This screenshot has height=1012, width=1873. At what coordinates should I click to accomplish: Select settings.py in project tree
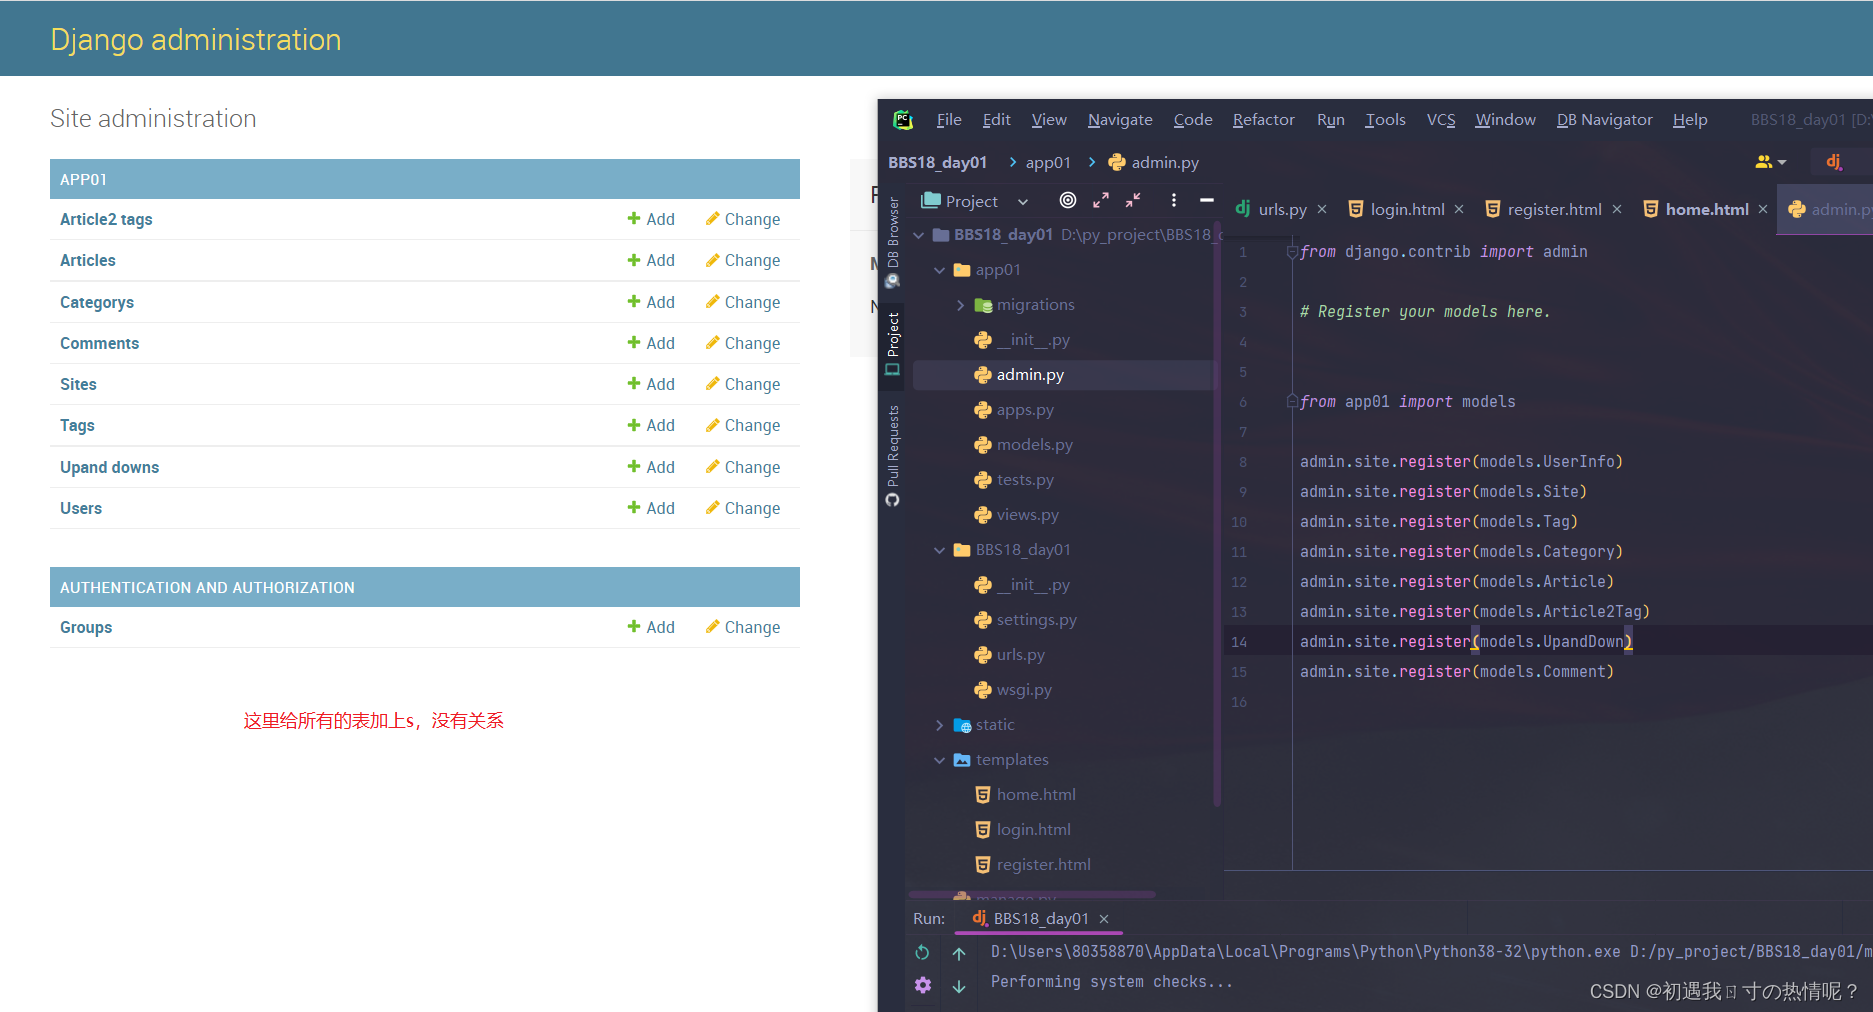pos(1036,620)
